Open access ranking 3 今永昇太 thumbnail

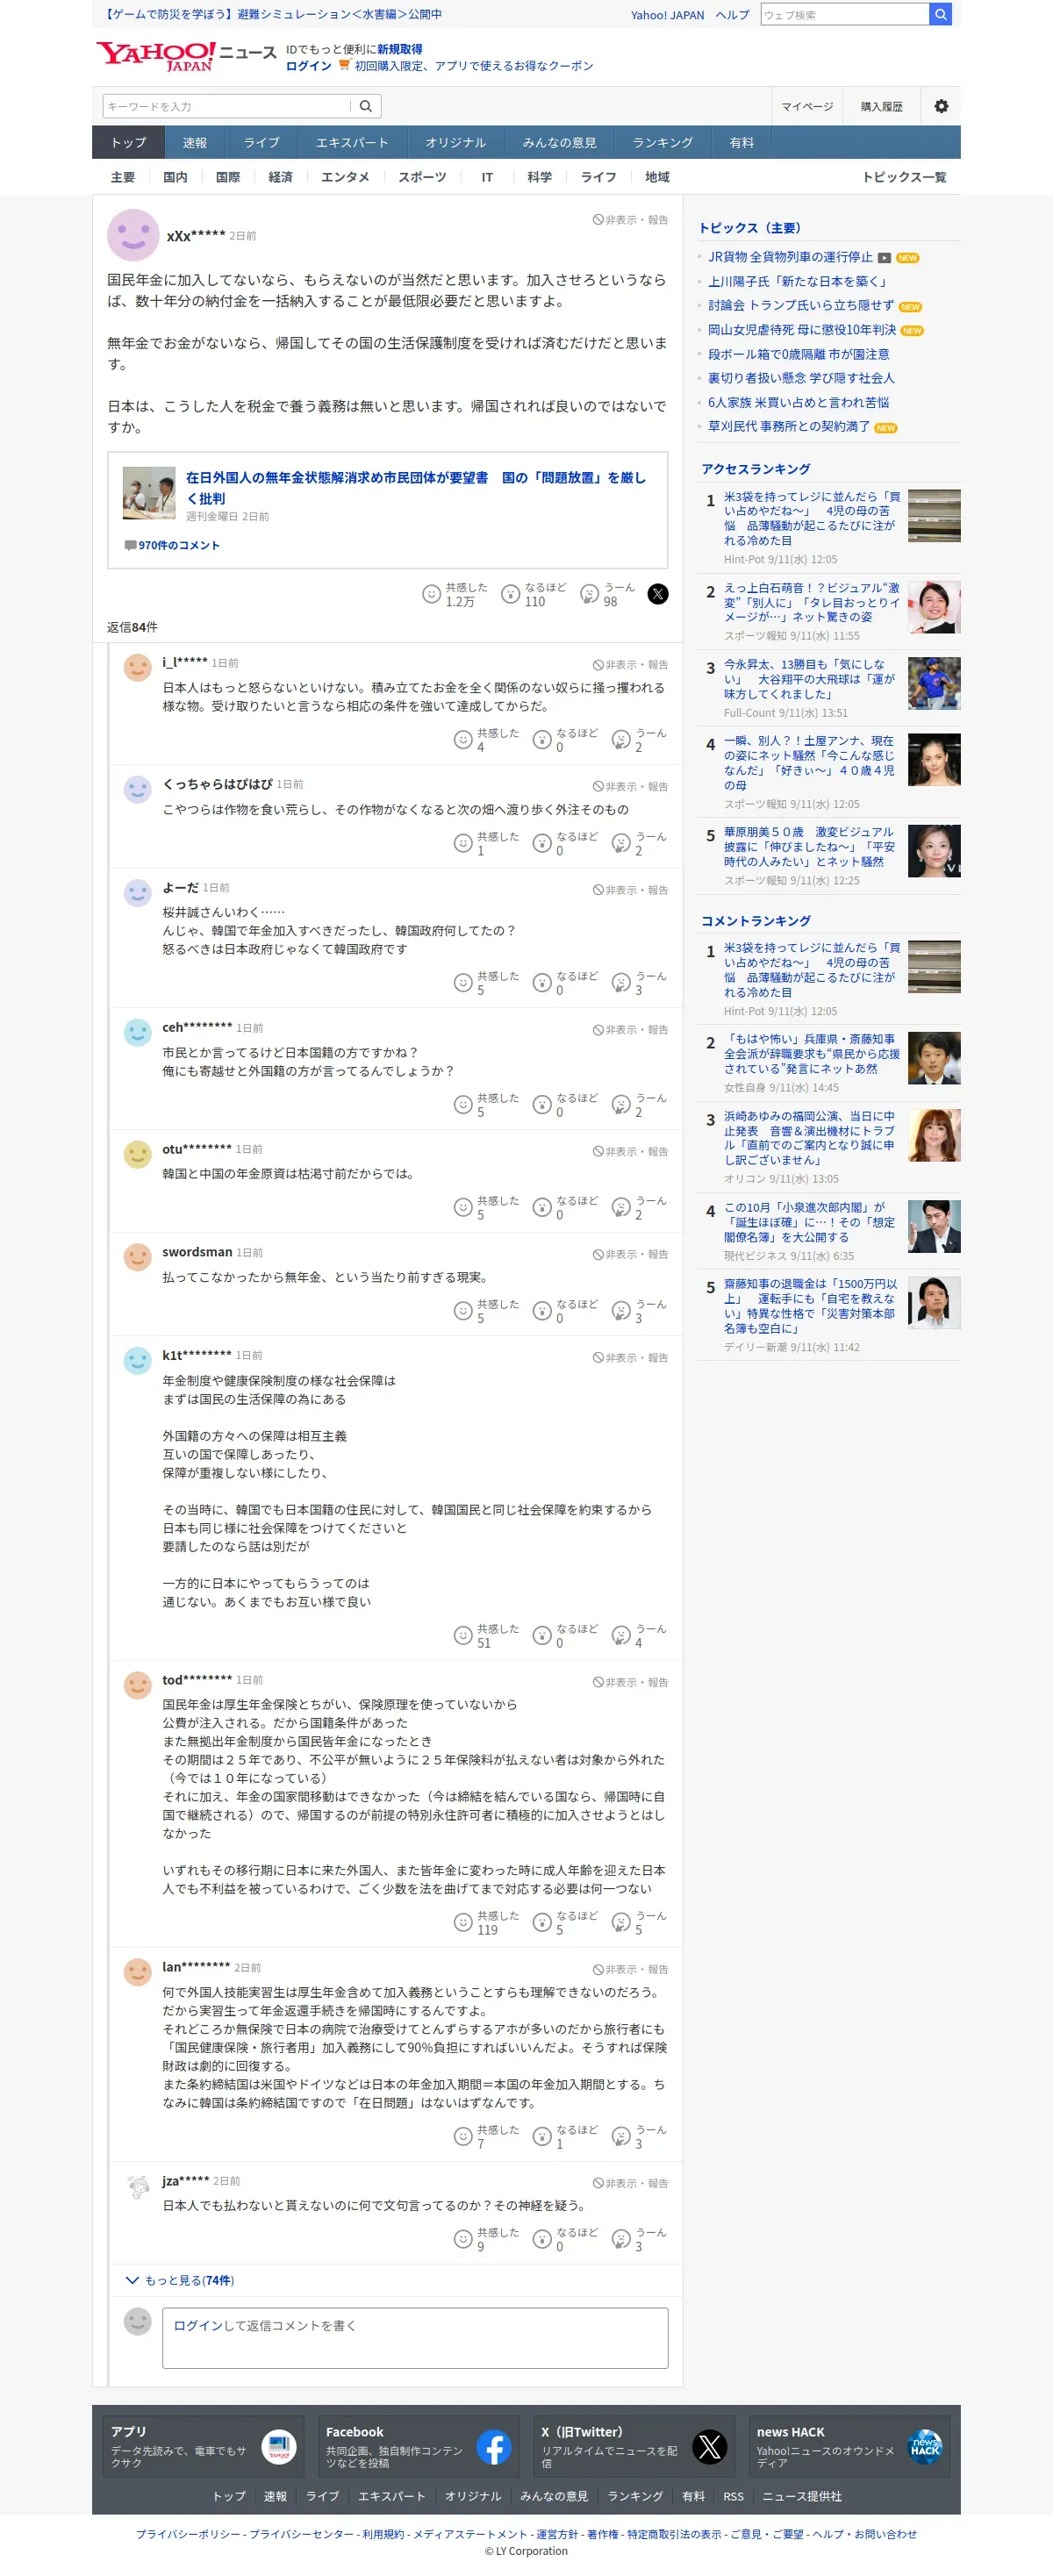click(934, 683)
